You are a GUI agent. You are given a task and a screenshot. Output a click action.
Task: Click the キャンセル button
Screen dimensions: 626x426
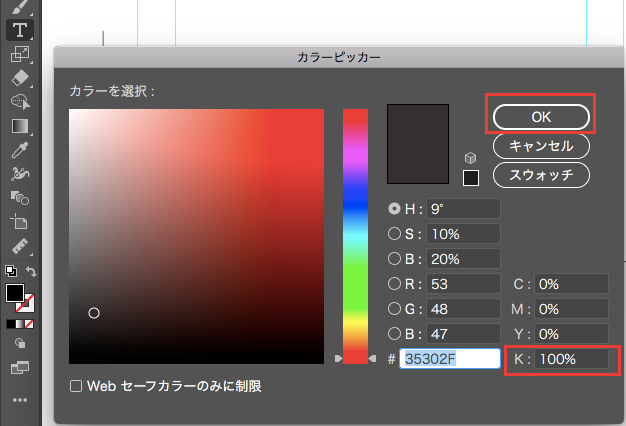point(541,146)
